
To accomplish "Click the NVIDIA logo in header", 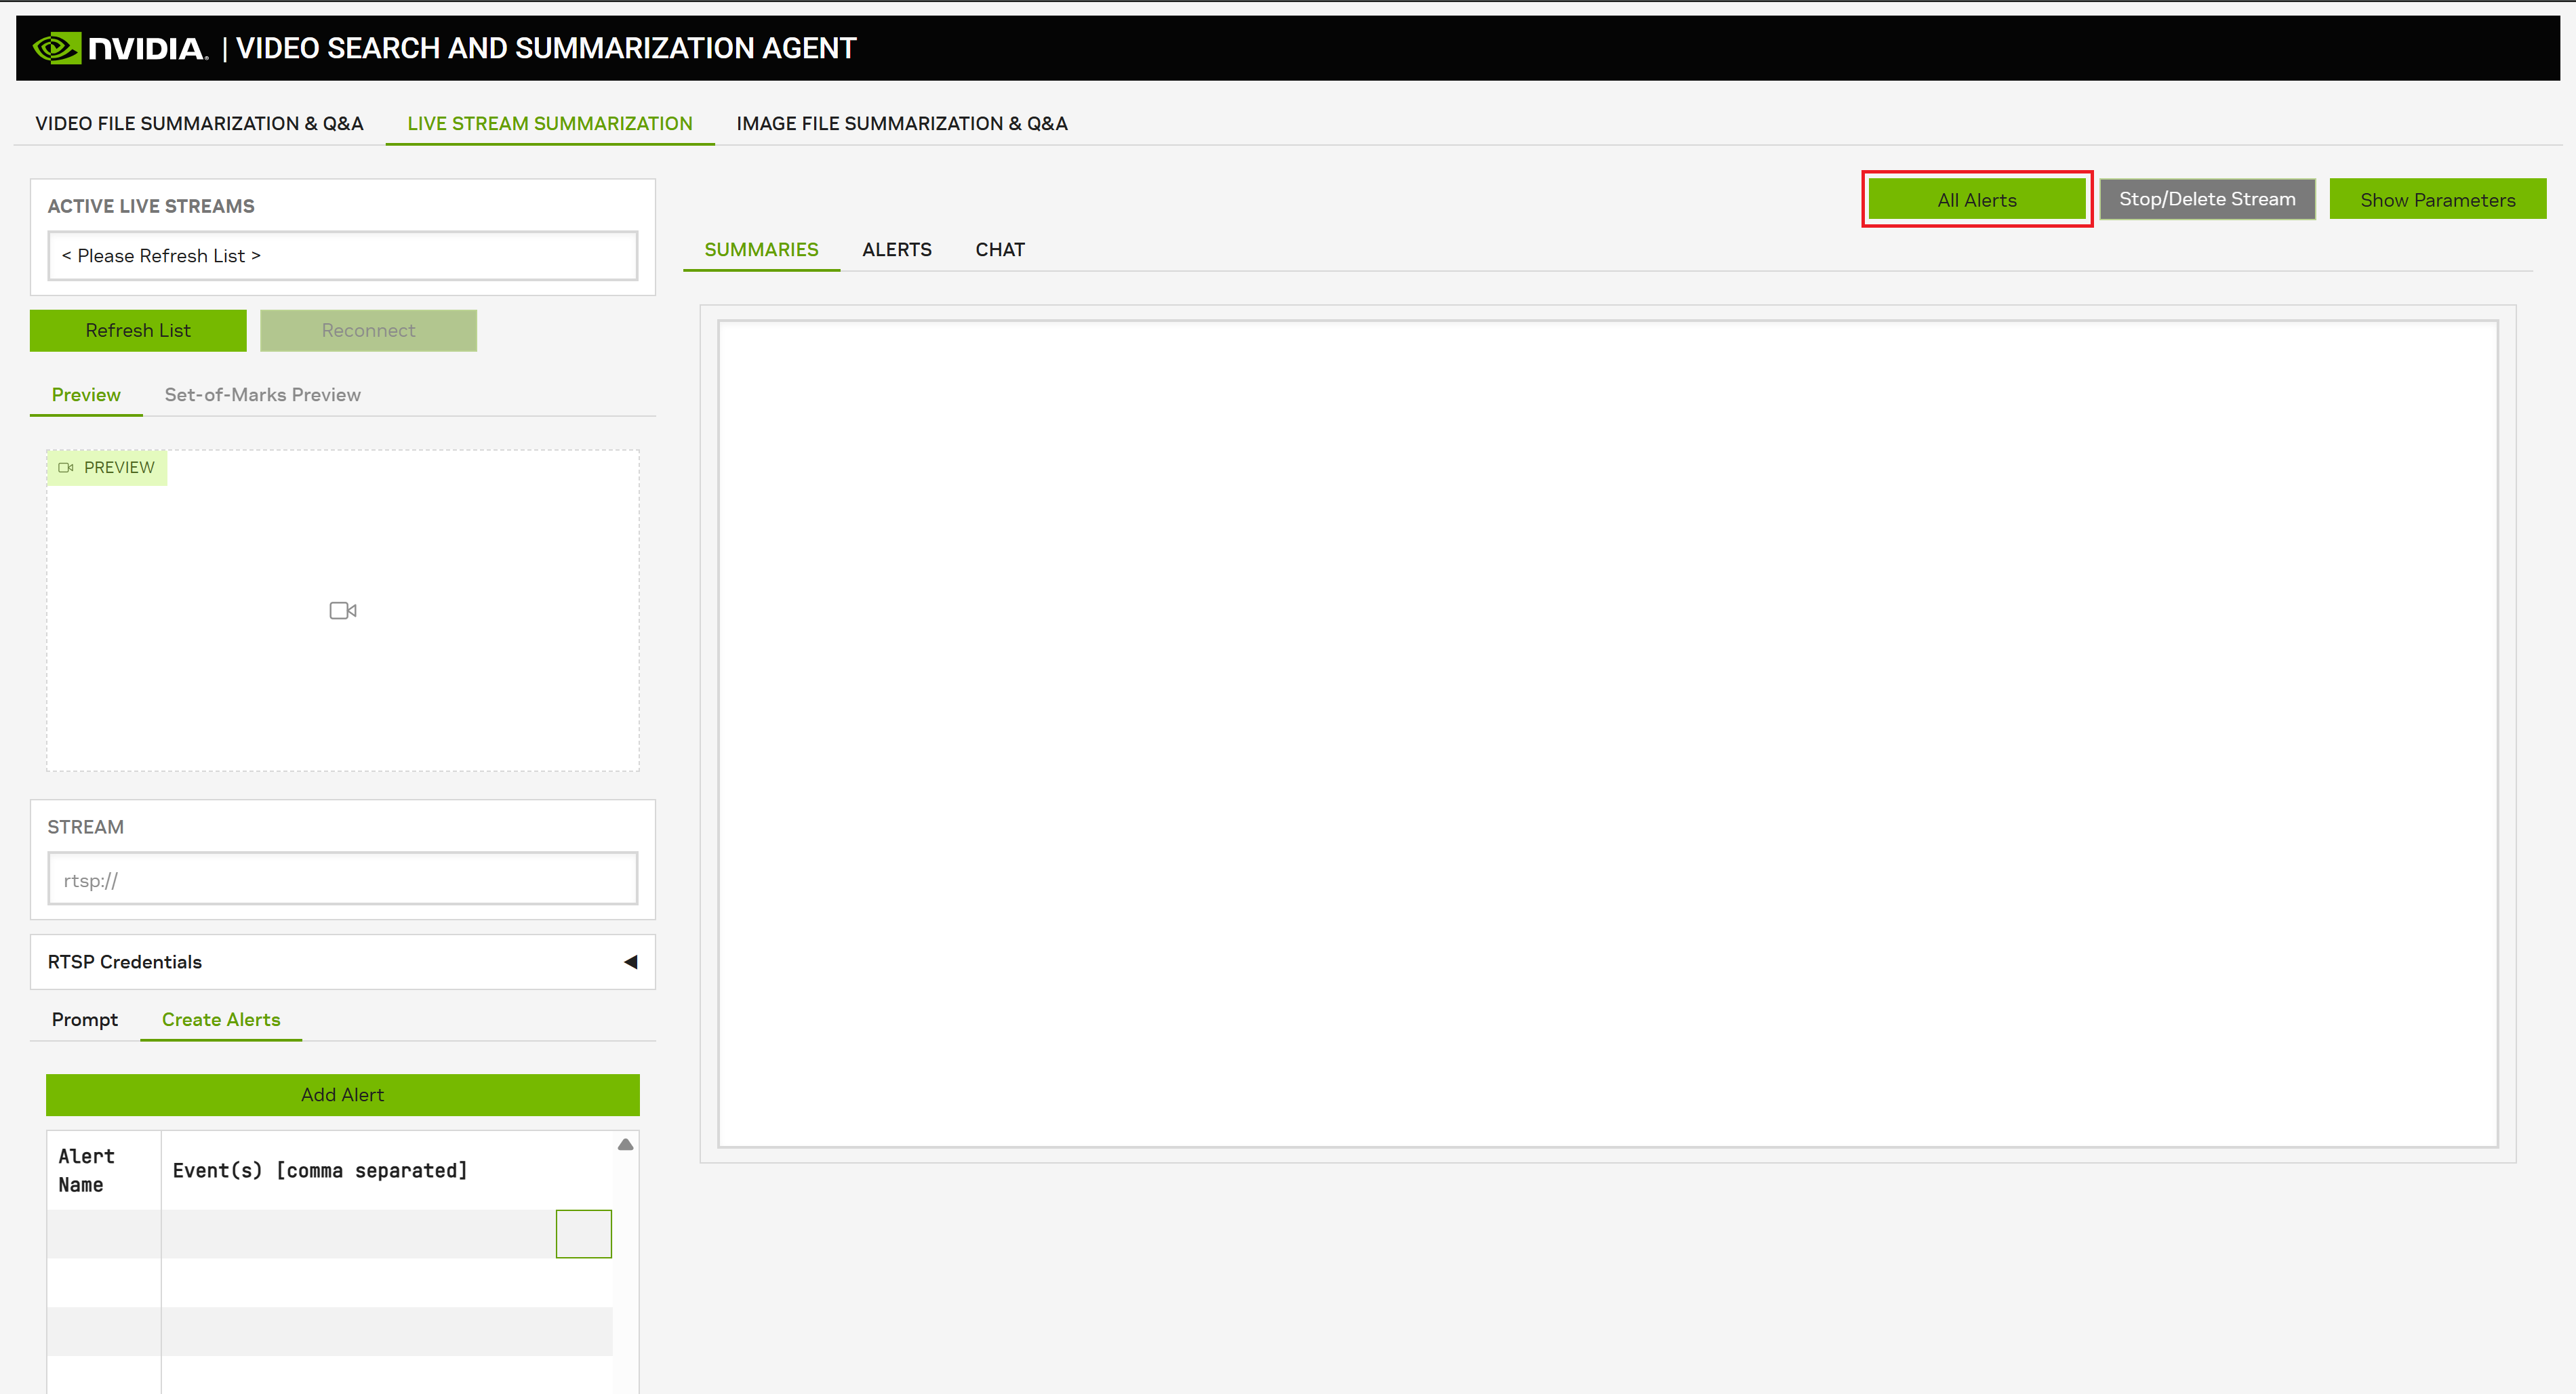I will click(x=120, y=48).
